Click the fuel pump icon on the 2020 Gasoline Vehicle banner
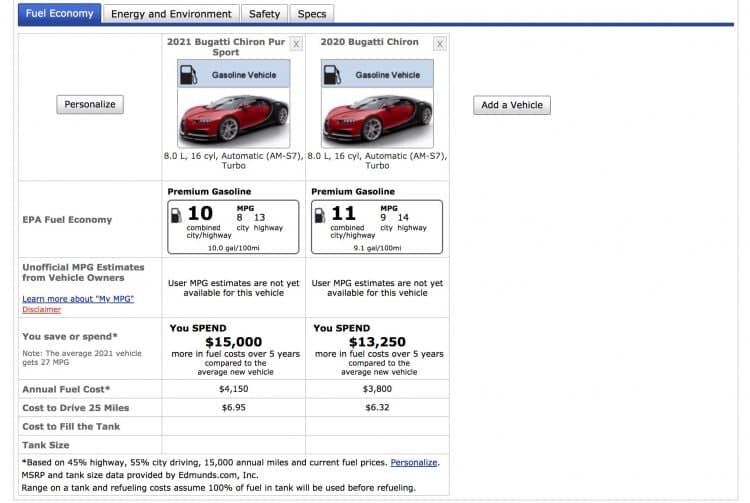Image resolution: width=750 pixels, height=503 pixels. click(332, 75)
